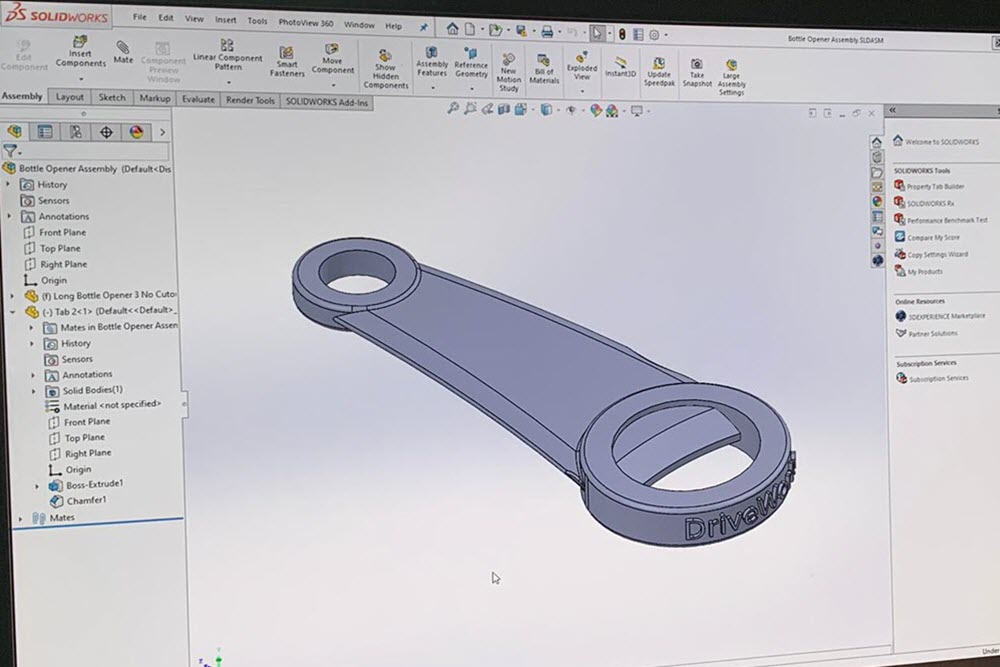Click Show Hidden Components
1000x667 pixels.
385,69
